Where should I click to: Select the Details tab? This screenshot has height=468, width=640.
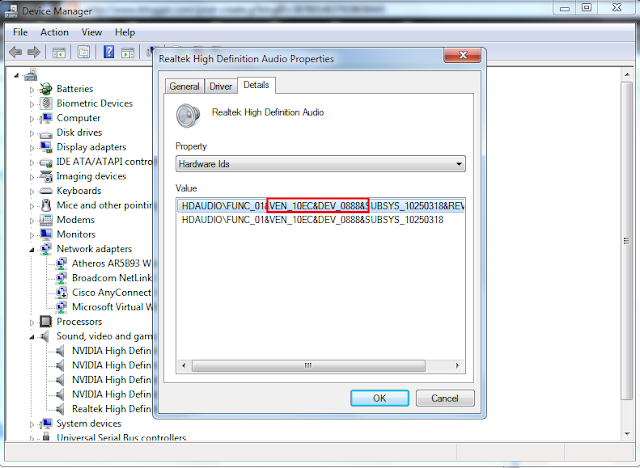[x=256, y=85]
